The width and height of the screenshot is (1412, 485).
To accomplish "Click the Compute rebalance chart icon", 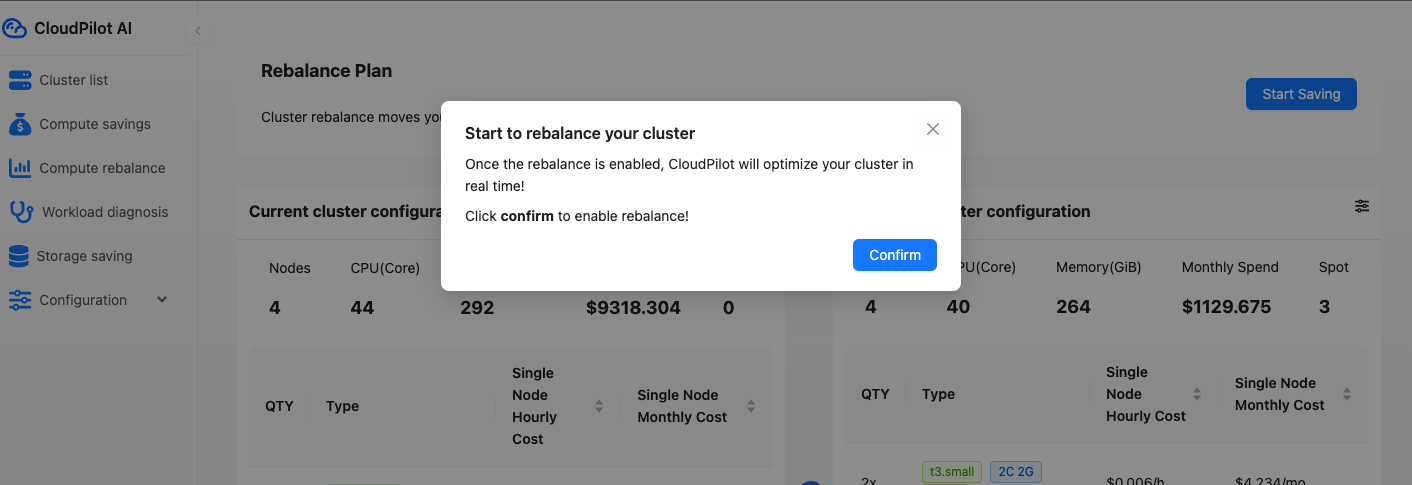I will click(20, 168).
